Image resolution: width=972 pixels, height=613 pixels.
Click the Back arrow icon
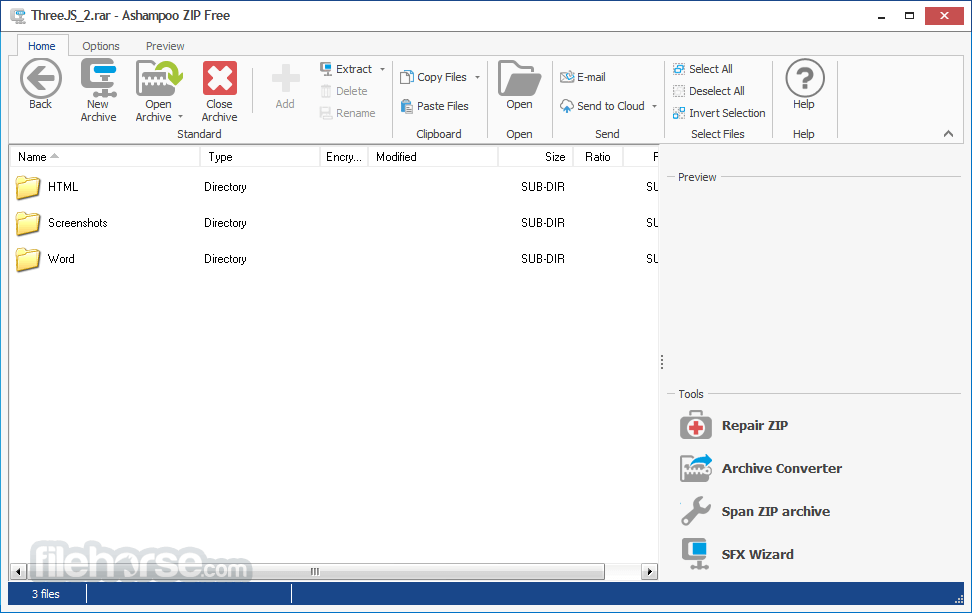40,79
